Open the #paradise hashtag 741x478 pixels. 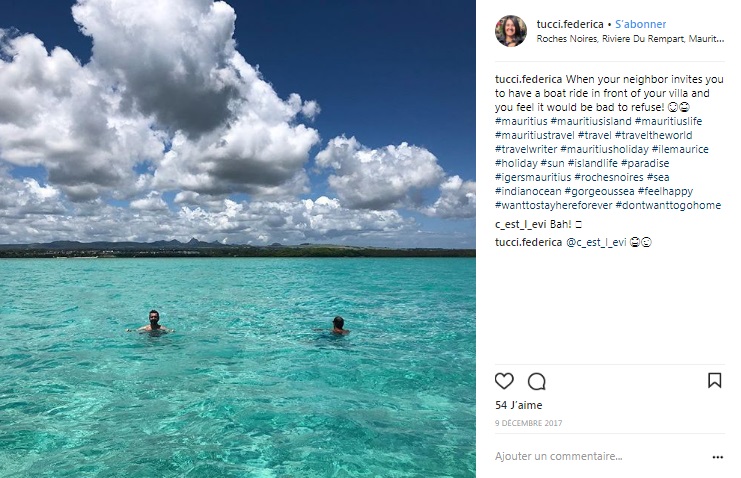(x=645, y=163)
